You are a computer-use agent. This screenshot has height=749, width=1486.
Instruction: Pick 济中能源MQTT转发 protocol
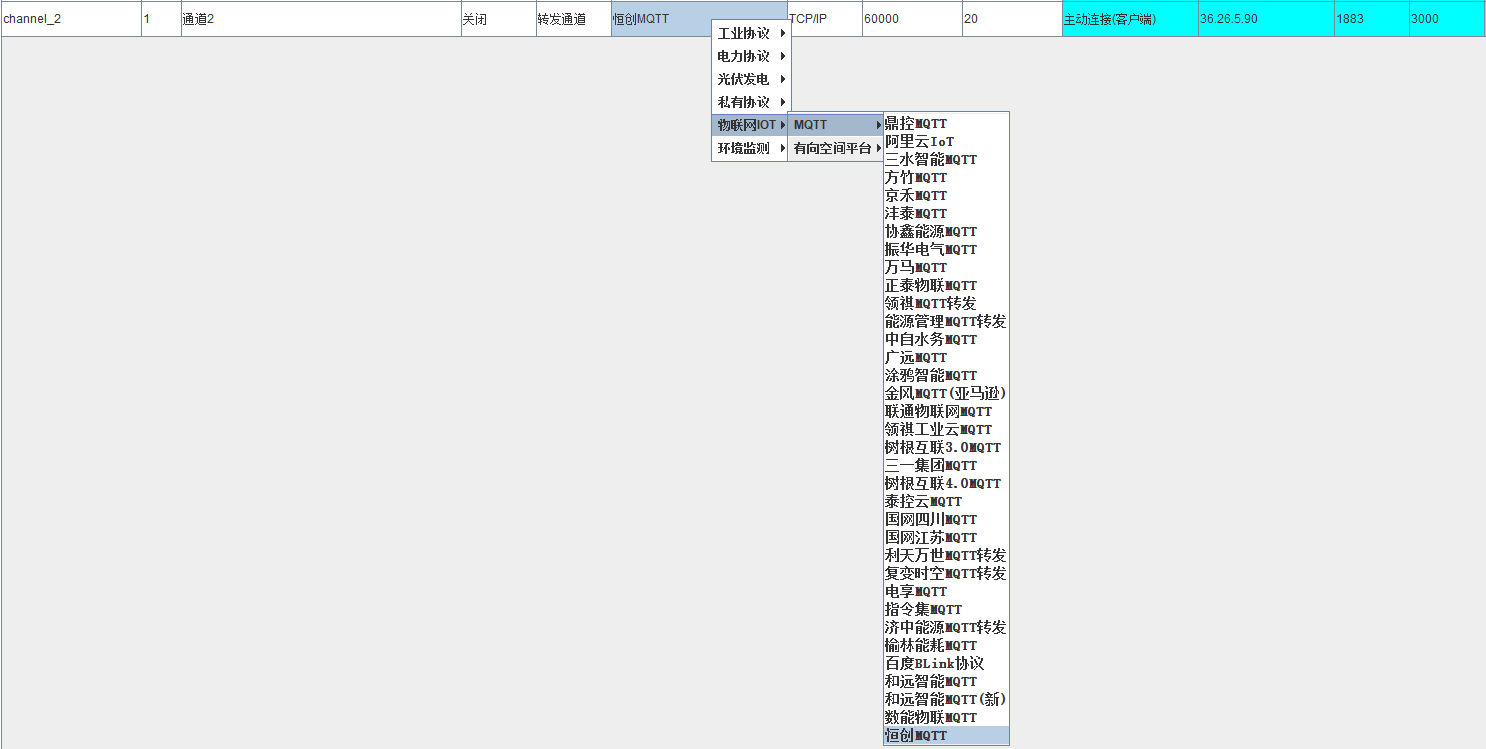tap(946, 627)
